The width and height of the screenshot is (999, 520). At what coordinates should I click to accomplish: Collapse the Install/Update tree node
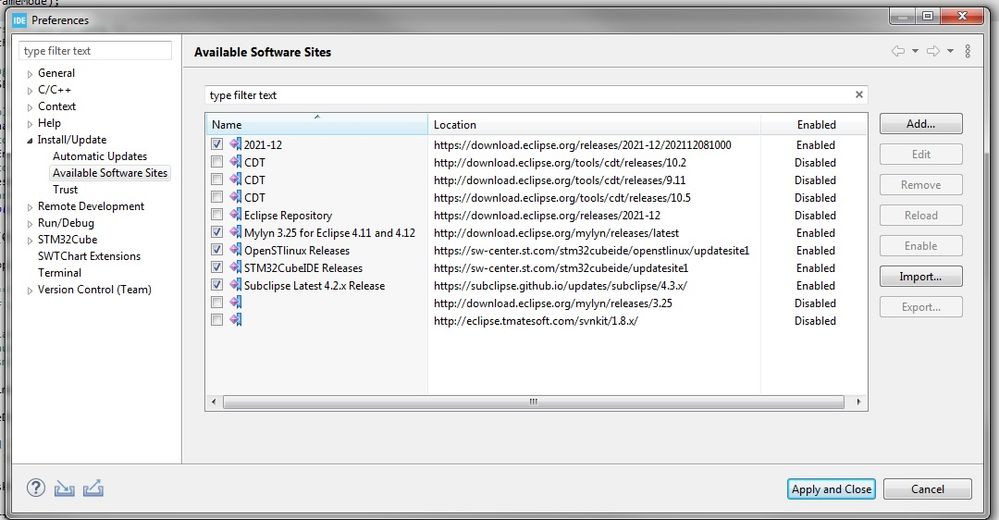(29, 140)
